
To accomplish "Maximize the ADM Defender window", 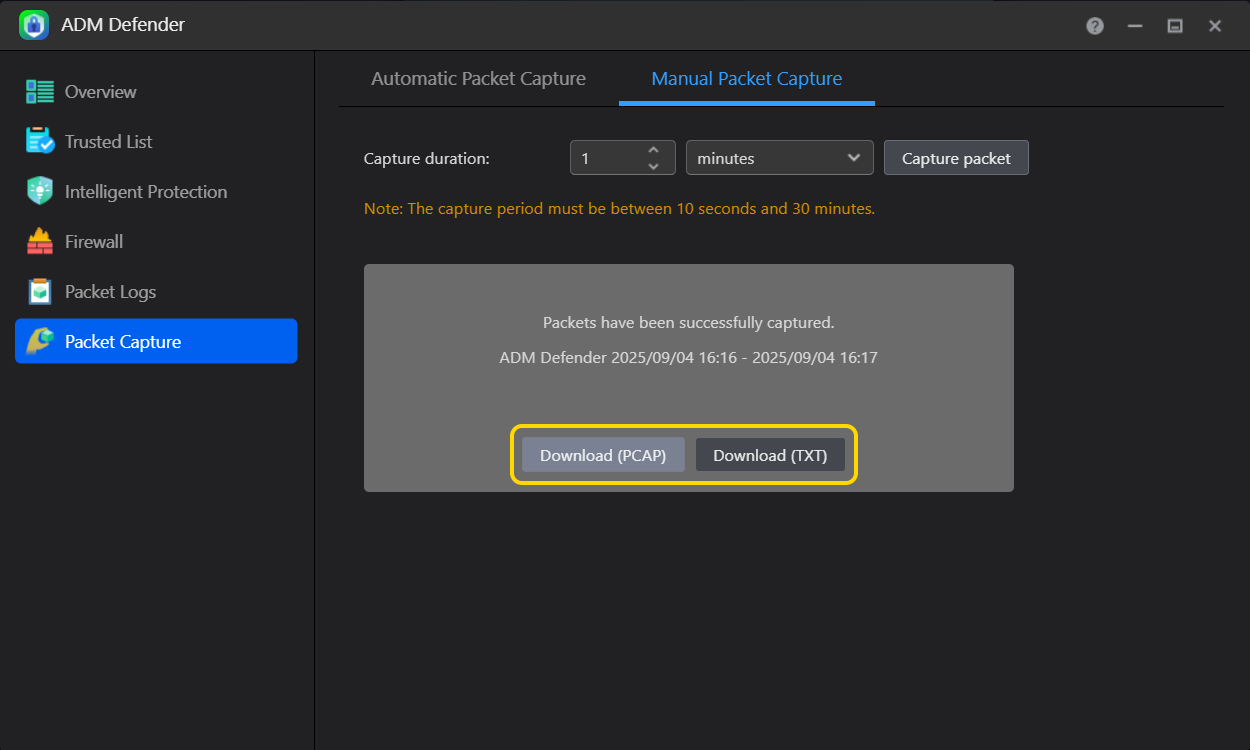I will (1175, 26).
